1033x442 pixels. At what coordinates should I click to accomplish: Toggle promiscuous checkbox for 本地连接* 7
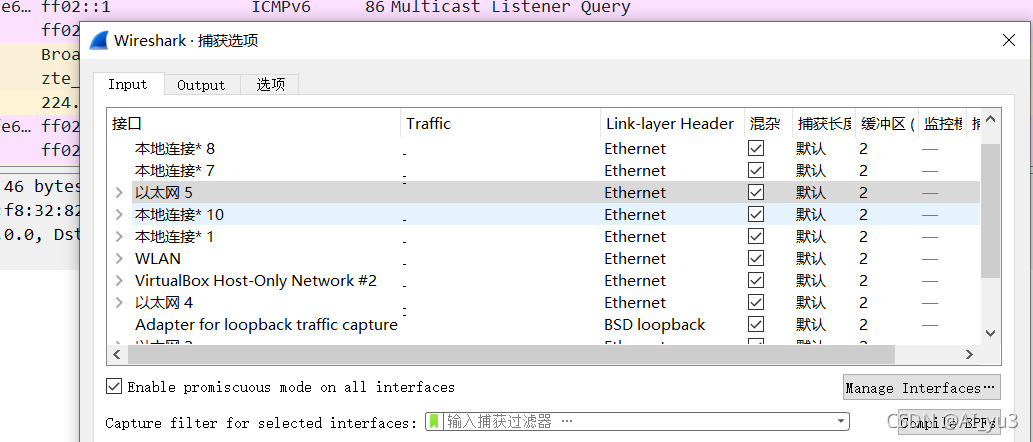[x=756, y=170]
